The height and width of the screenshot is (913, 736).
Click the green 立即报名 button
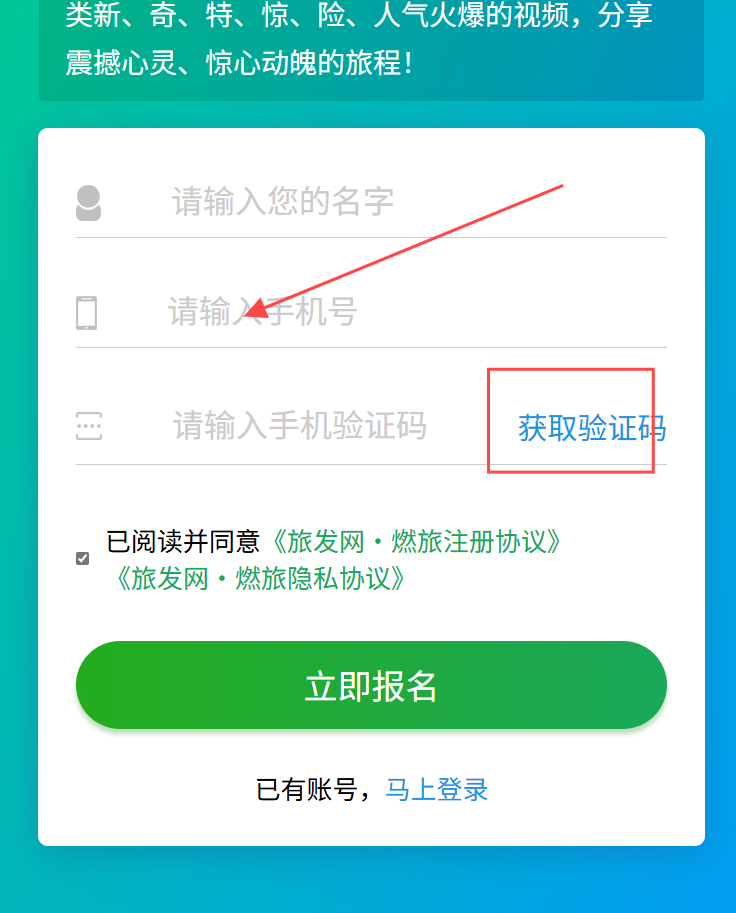(x=371, y=685)
